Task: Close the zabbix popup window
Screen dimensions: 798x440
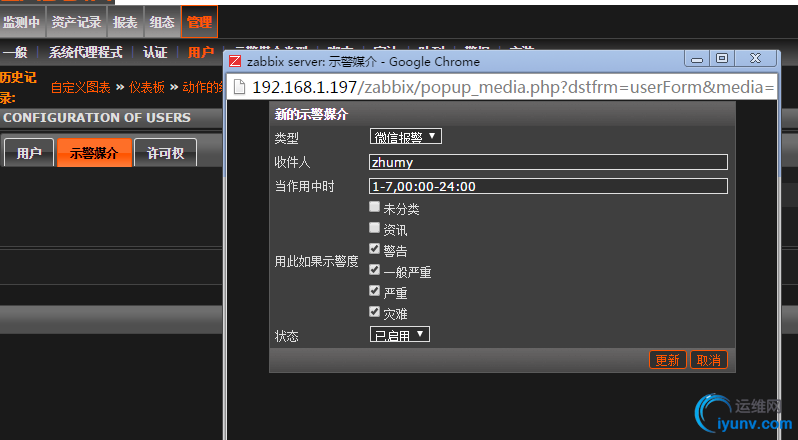Action: click(x=755, y=59)
